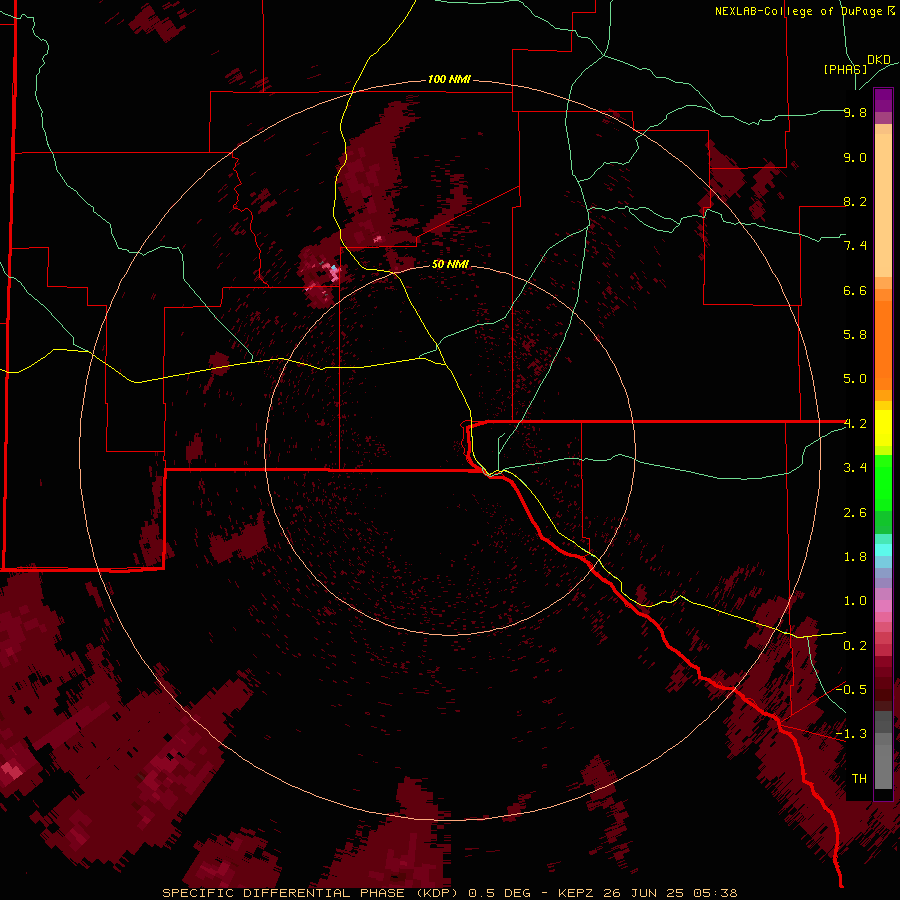900x900 pixels.
Task: Click the 8.2 value on the color scale
Action: coord(855,201)
